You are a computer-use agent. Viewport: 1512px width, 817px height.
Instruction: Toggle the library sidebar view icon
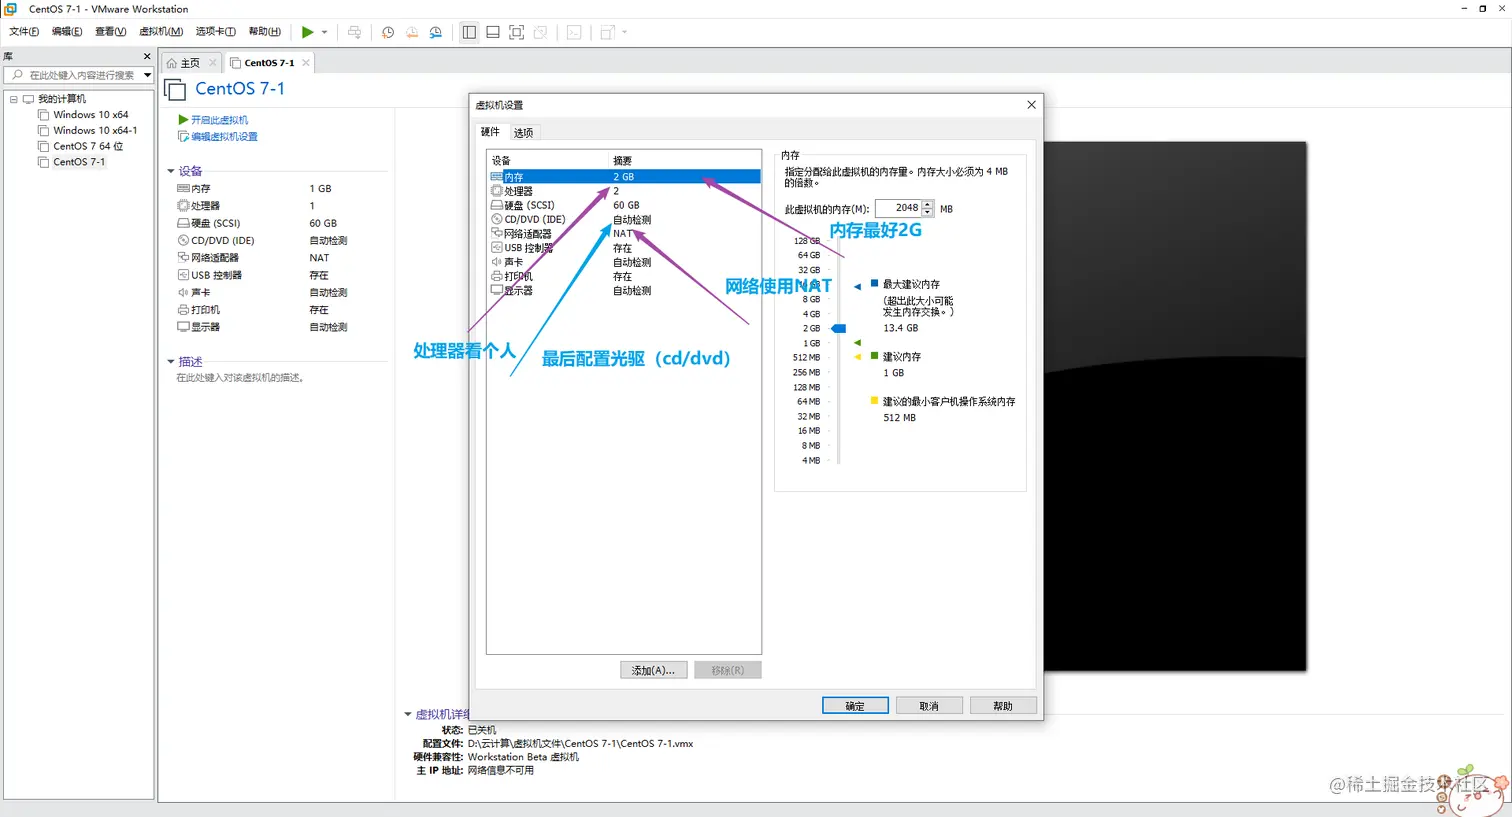coord(469,32)
